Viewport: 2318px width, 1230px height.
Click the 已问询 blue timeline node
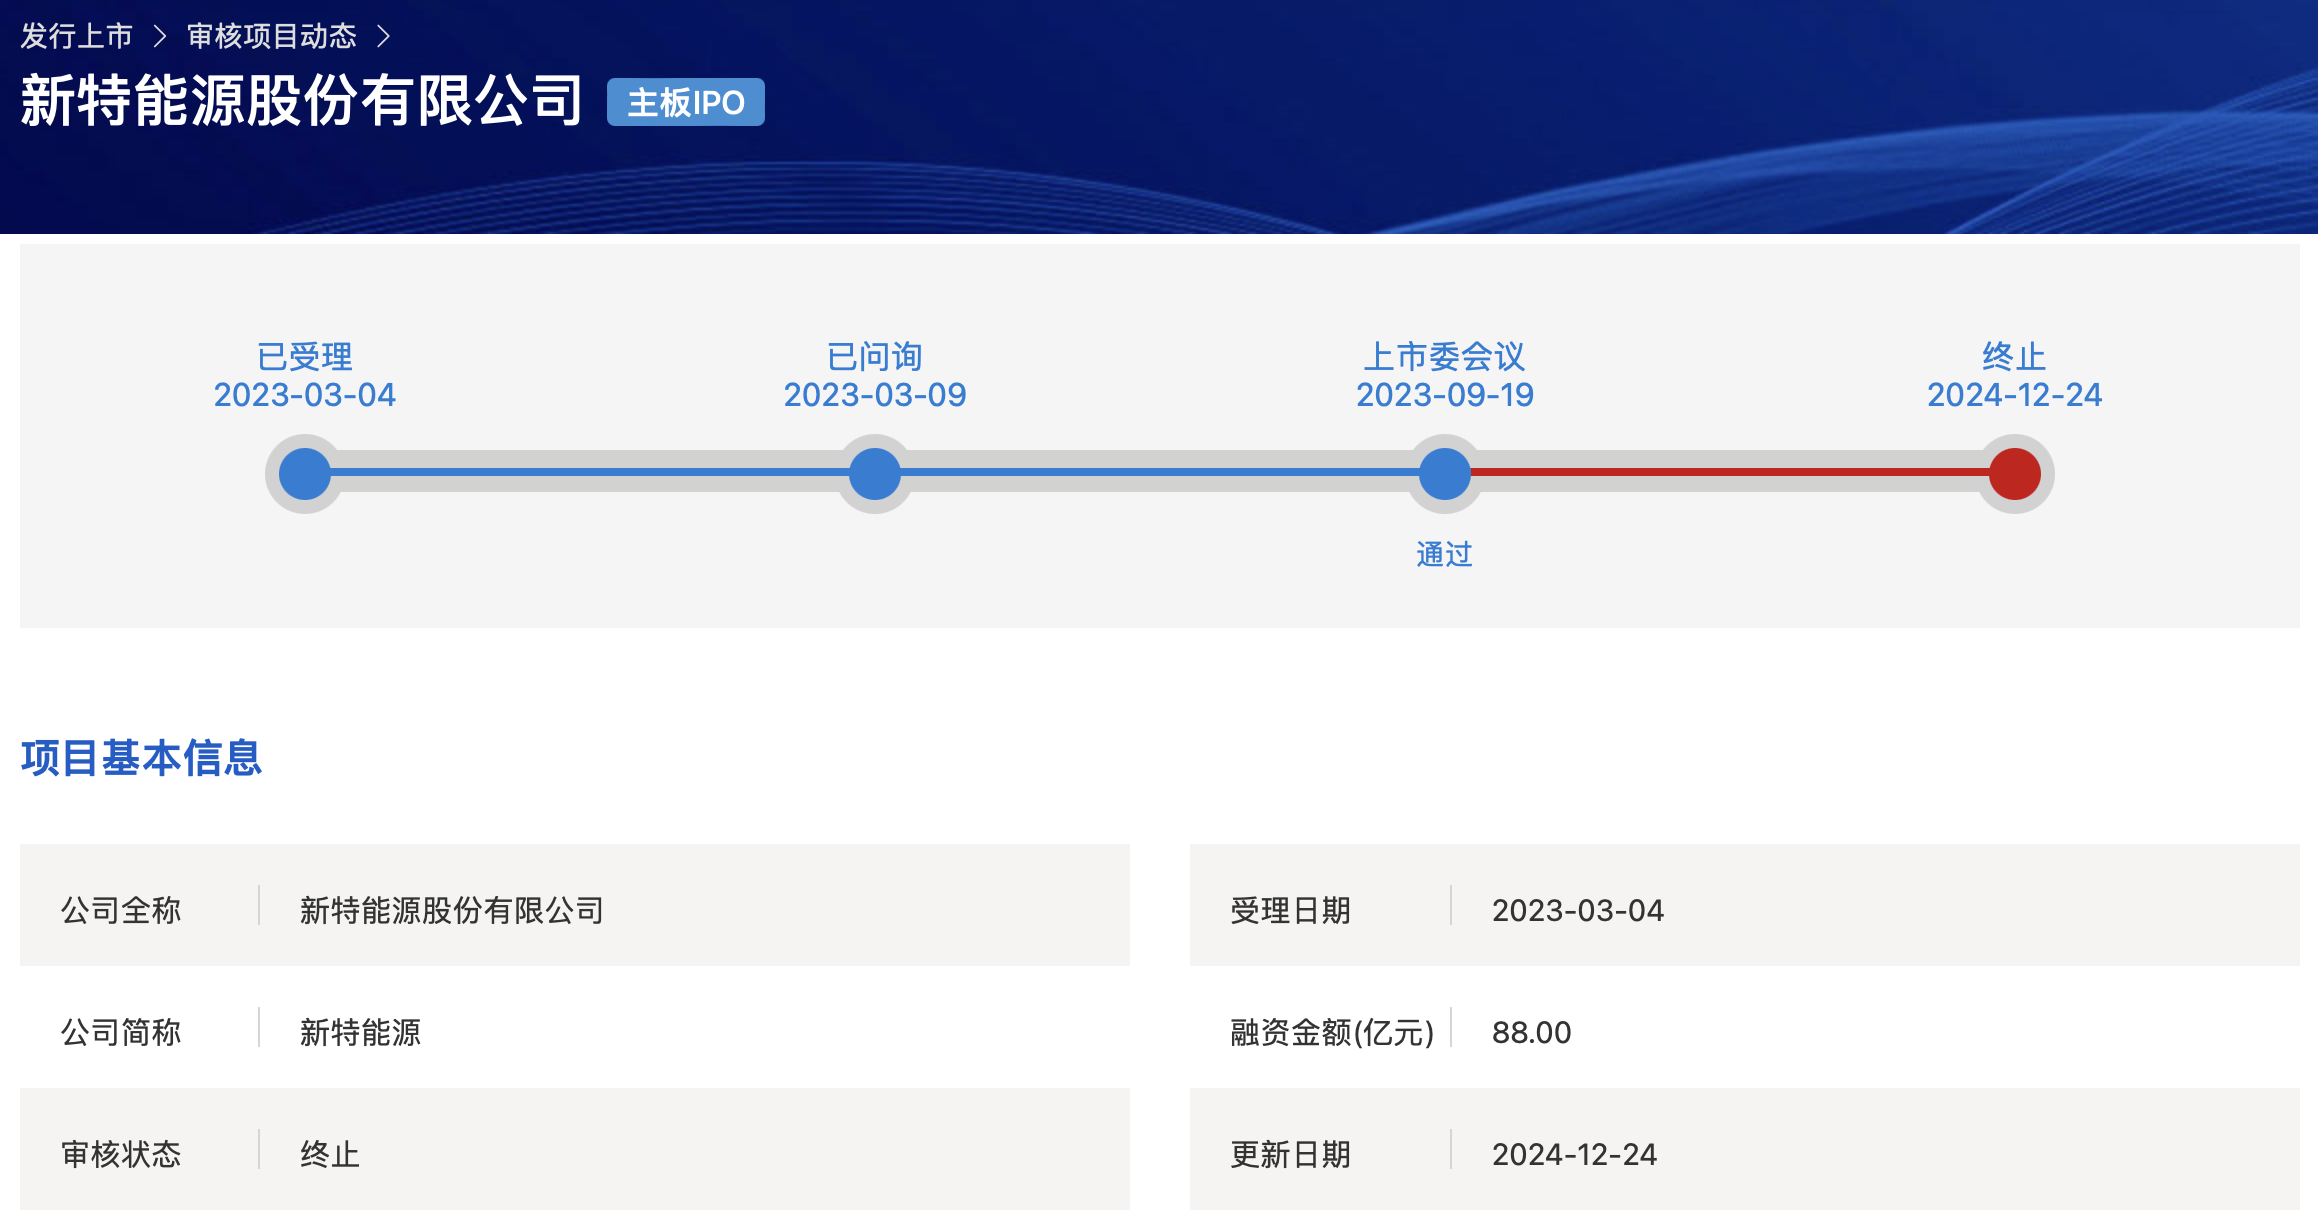coord(875,473)
